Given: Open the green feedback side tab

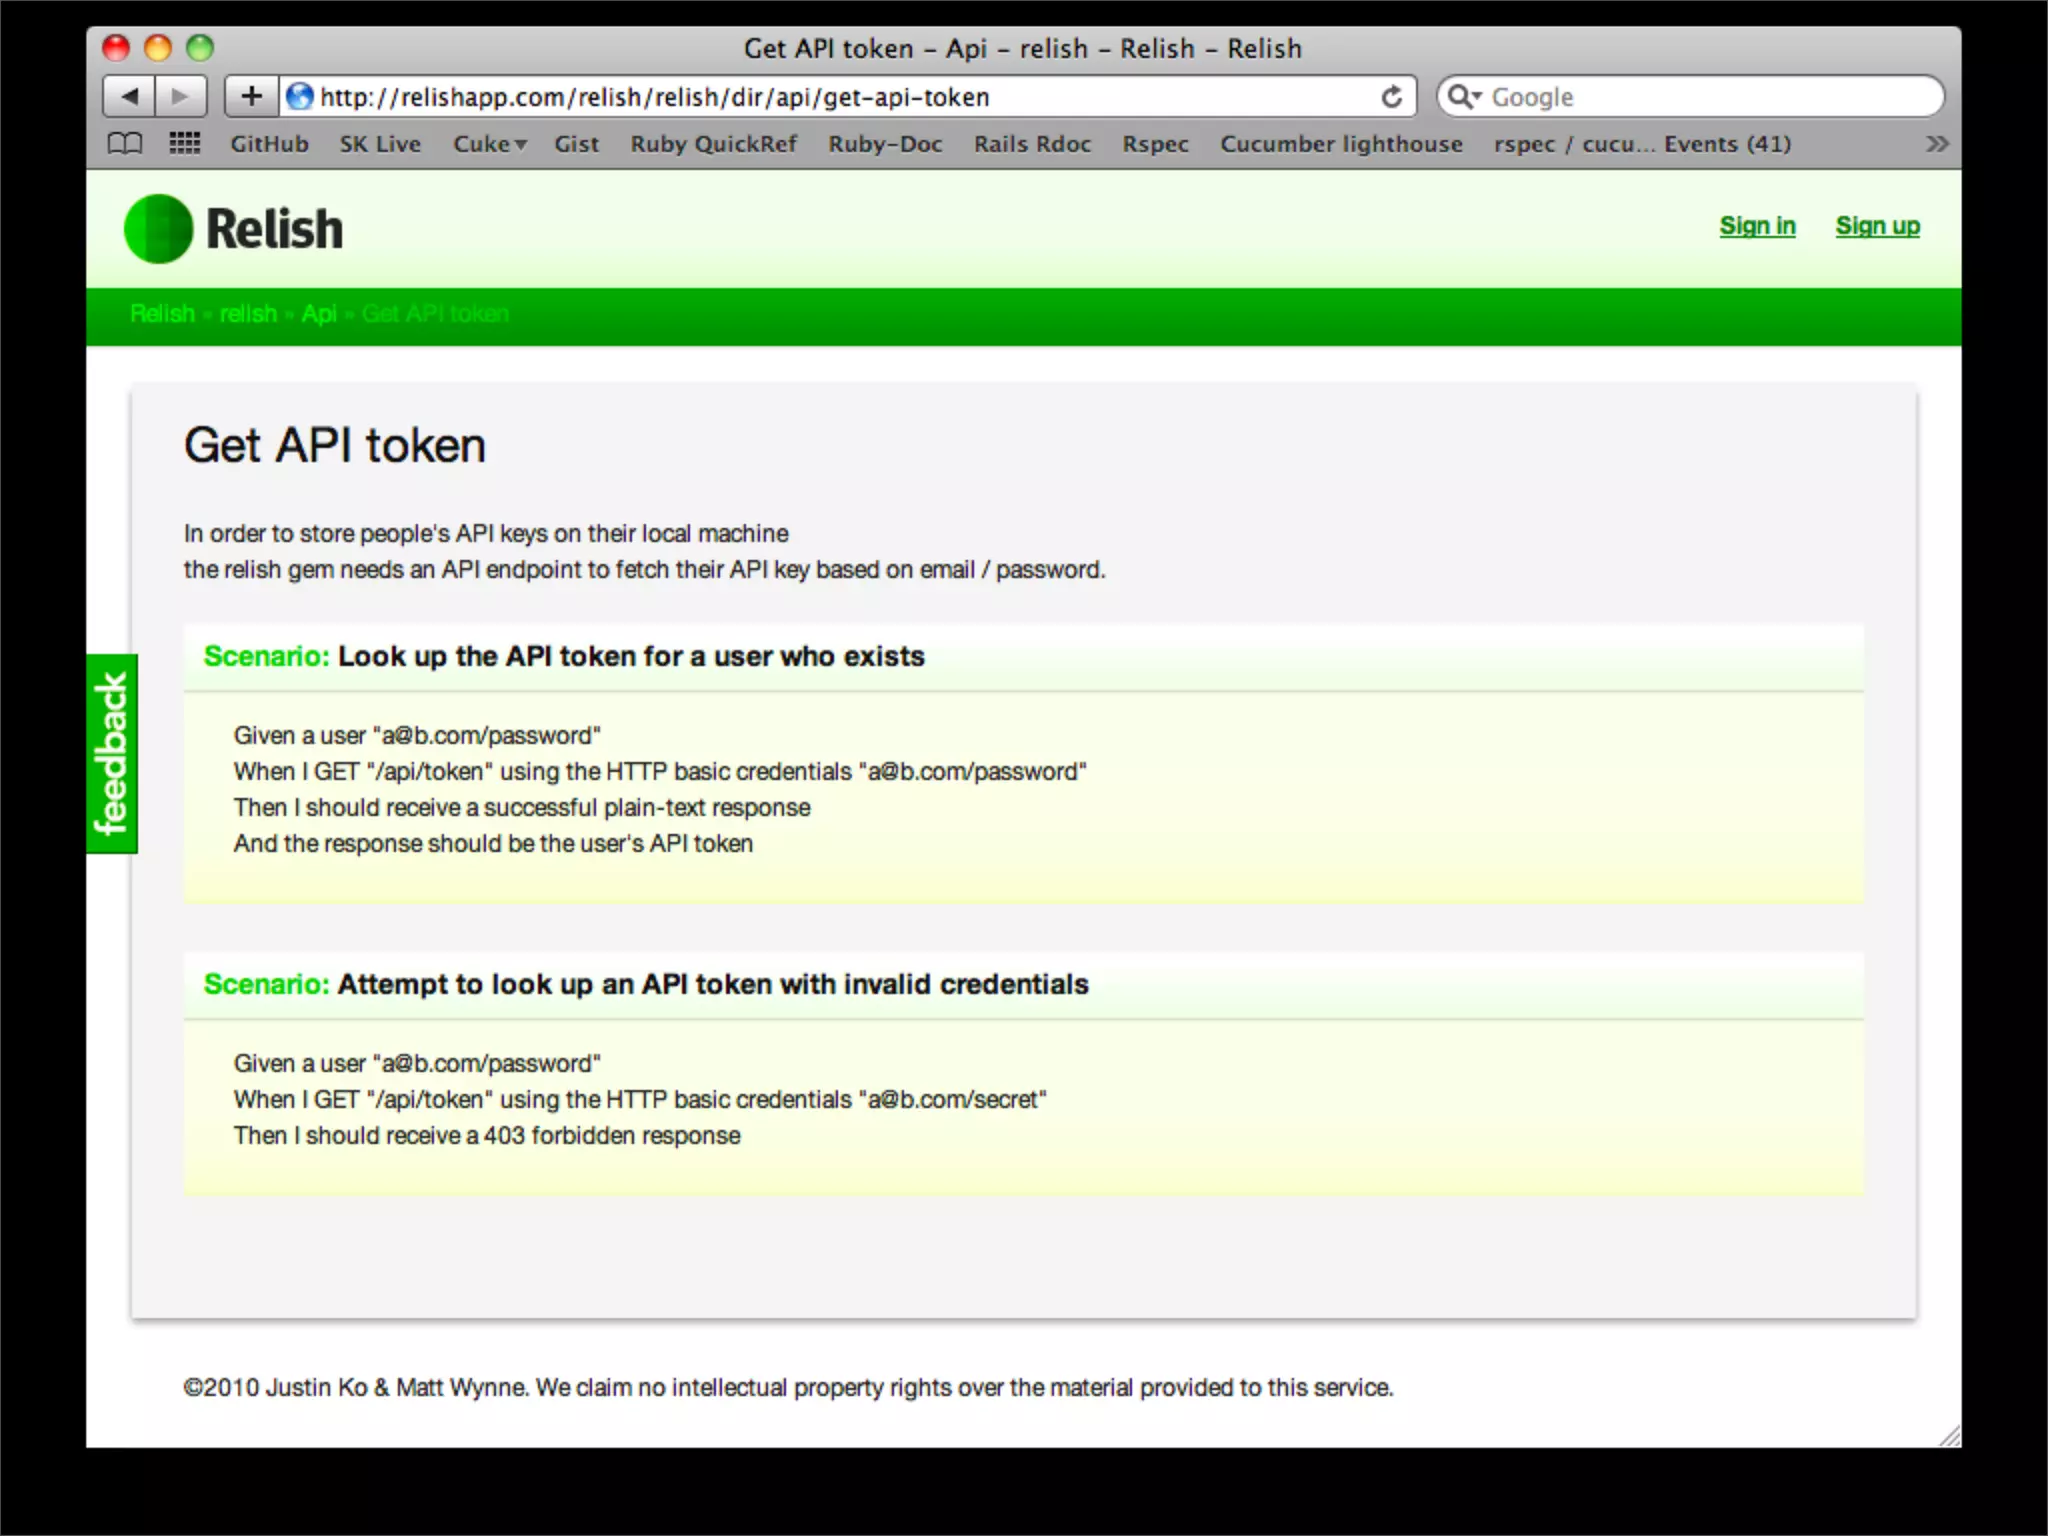Looking at the screenshot, I should 112,753.
